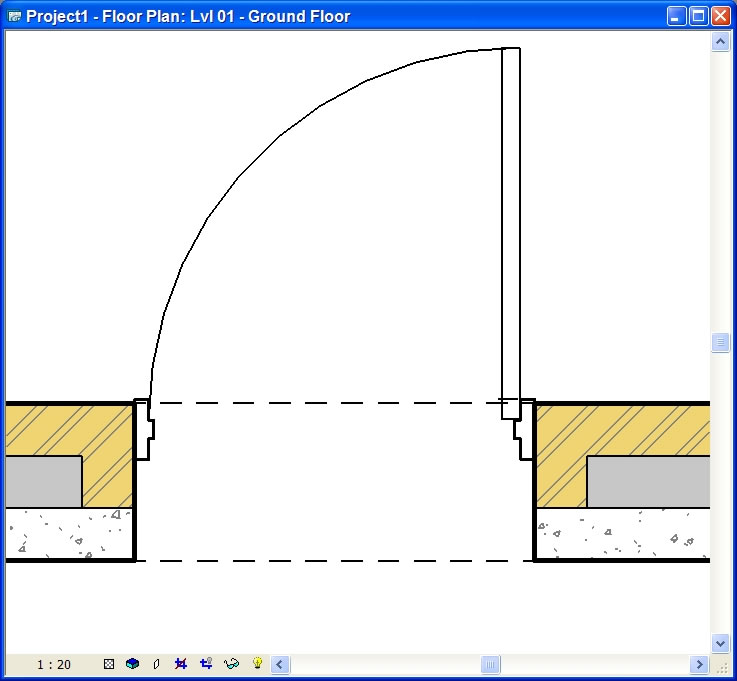Click the Show Crop Region icon
The height and width of the screenshot is (681, 737).
[206, 664]
